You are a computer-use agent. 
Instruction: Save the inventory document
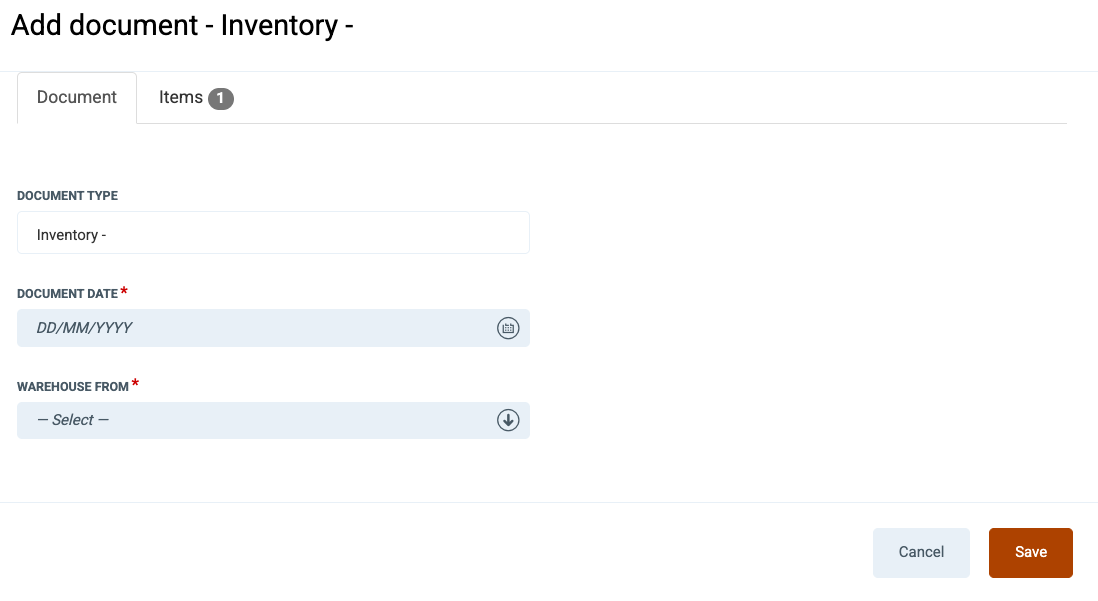(x=1031, y=553)
